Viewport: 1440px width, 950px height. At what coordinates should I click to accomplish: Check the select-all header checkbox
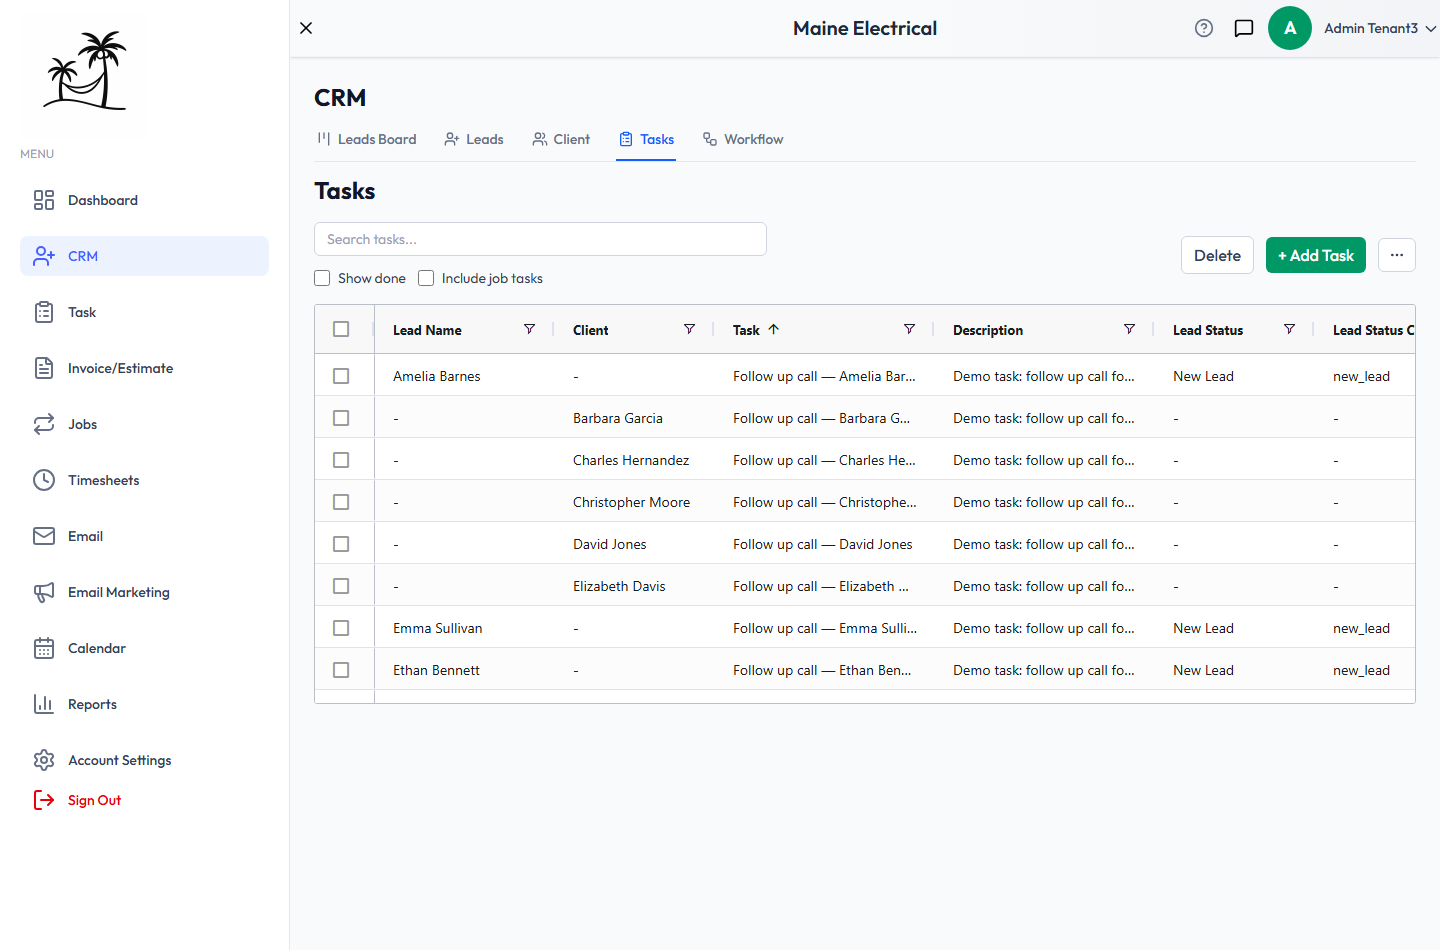coord(341,329)
